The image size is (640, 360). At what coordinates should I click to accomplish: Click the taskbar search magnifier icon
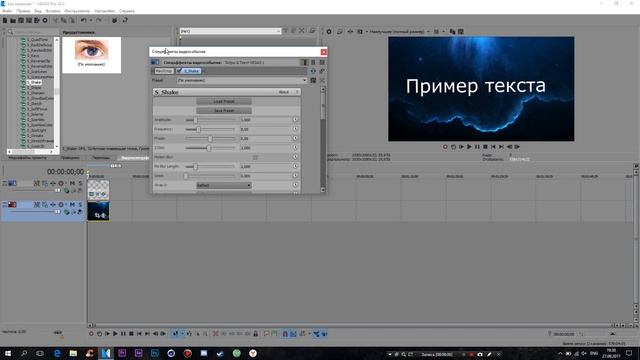tap(24, 353)
